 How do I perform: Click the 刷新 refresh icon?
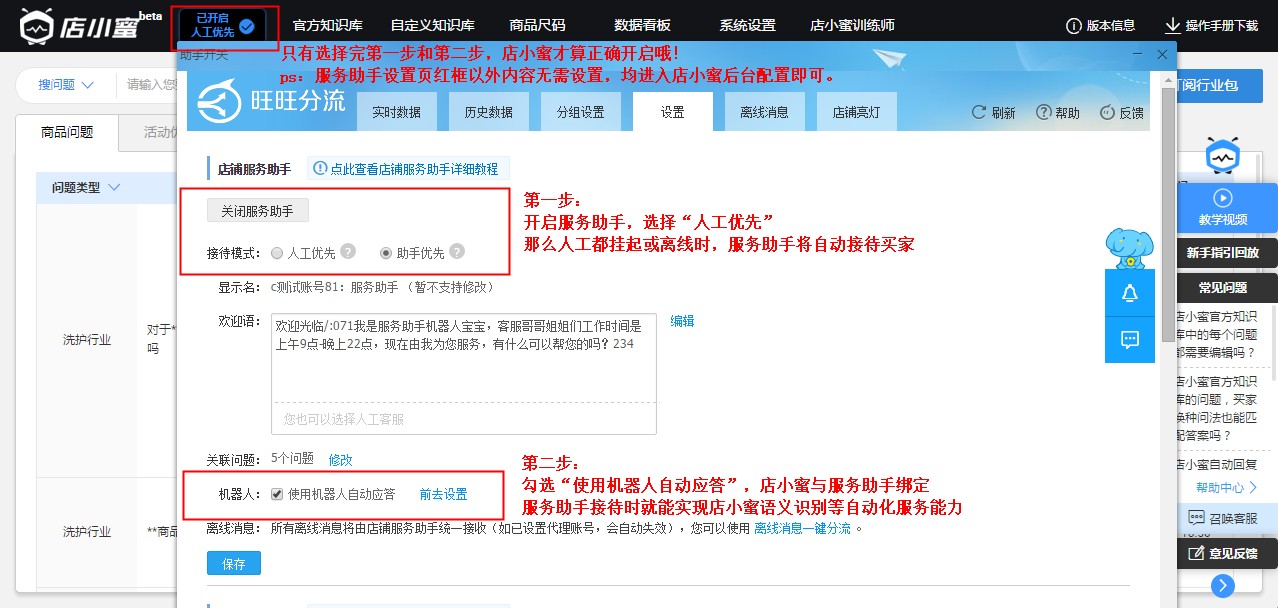[981, 113]
